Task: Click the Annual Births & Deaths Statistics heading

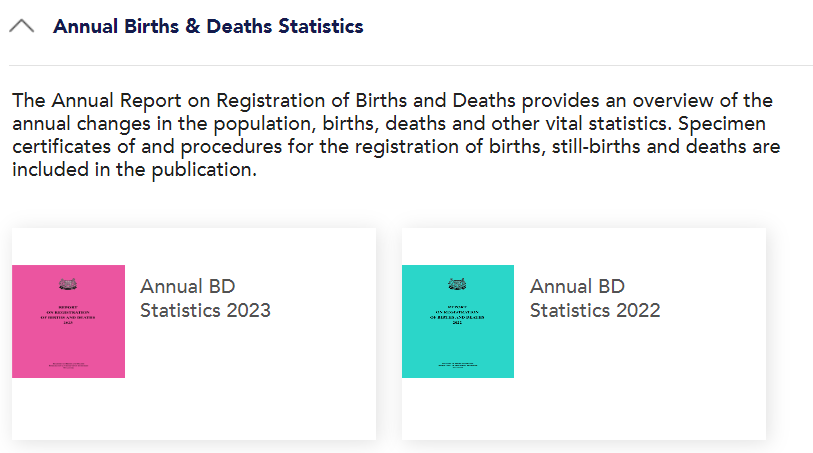Action: (208, 26)
